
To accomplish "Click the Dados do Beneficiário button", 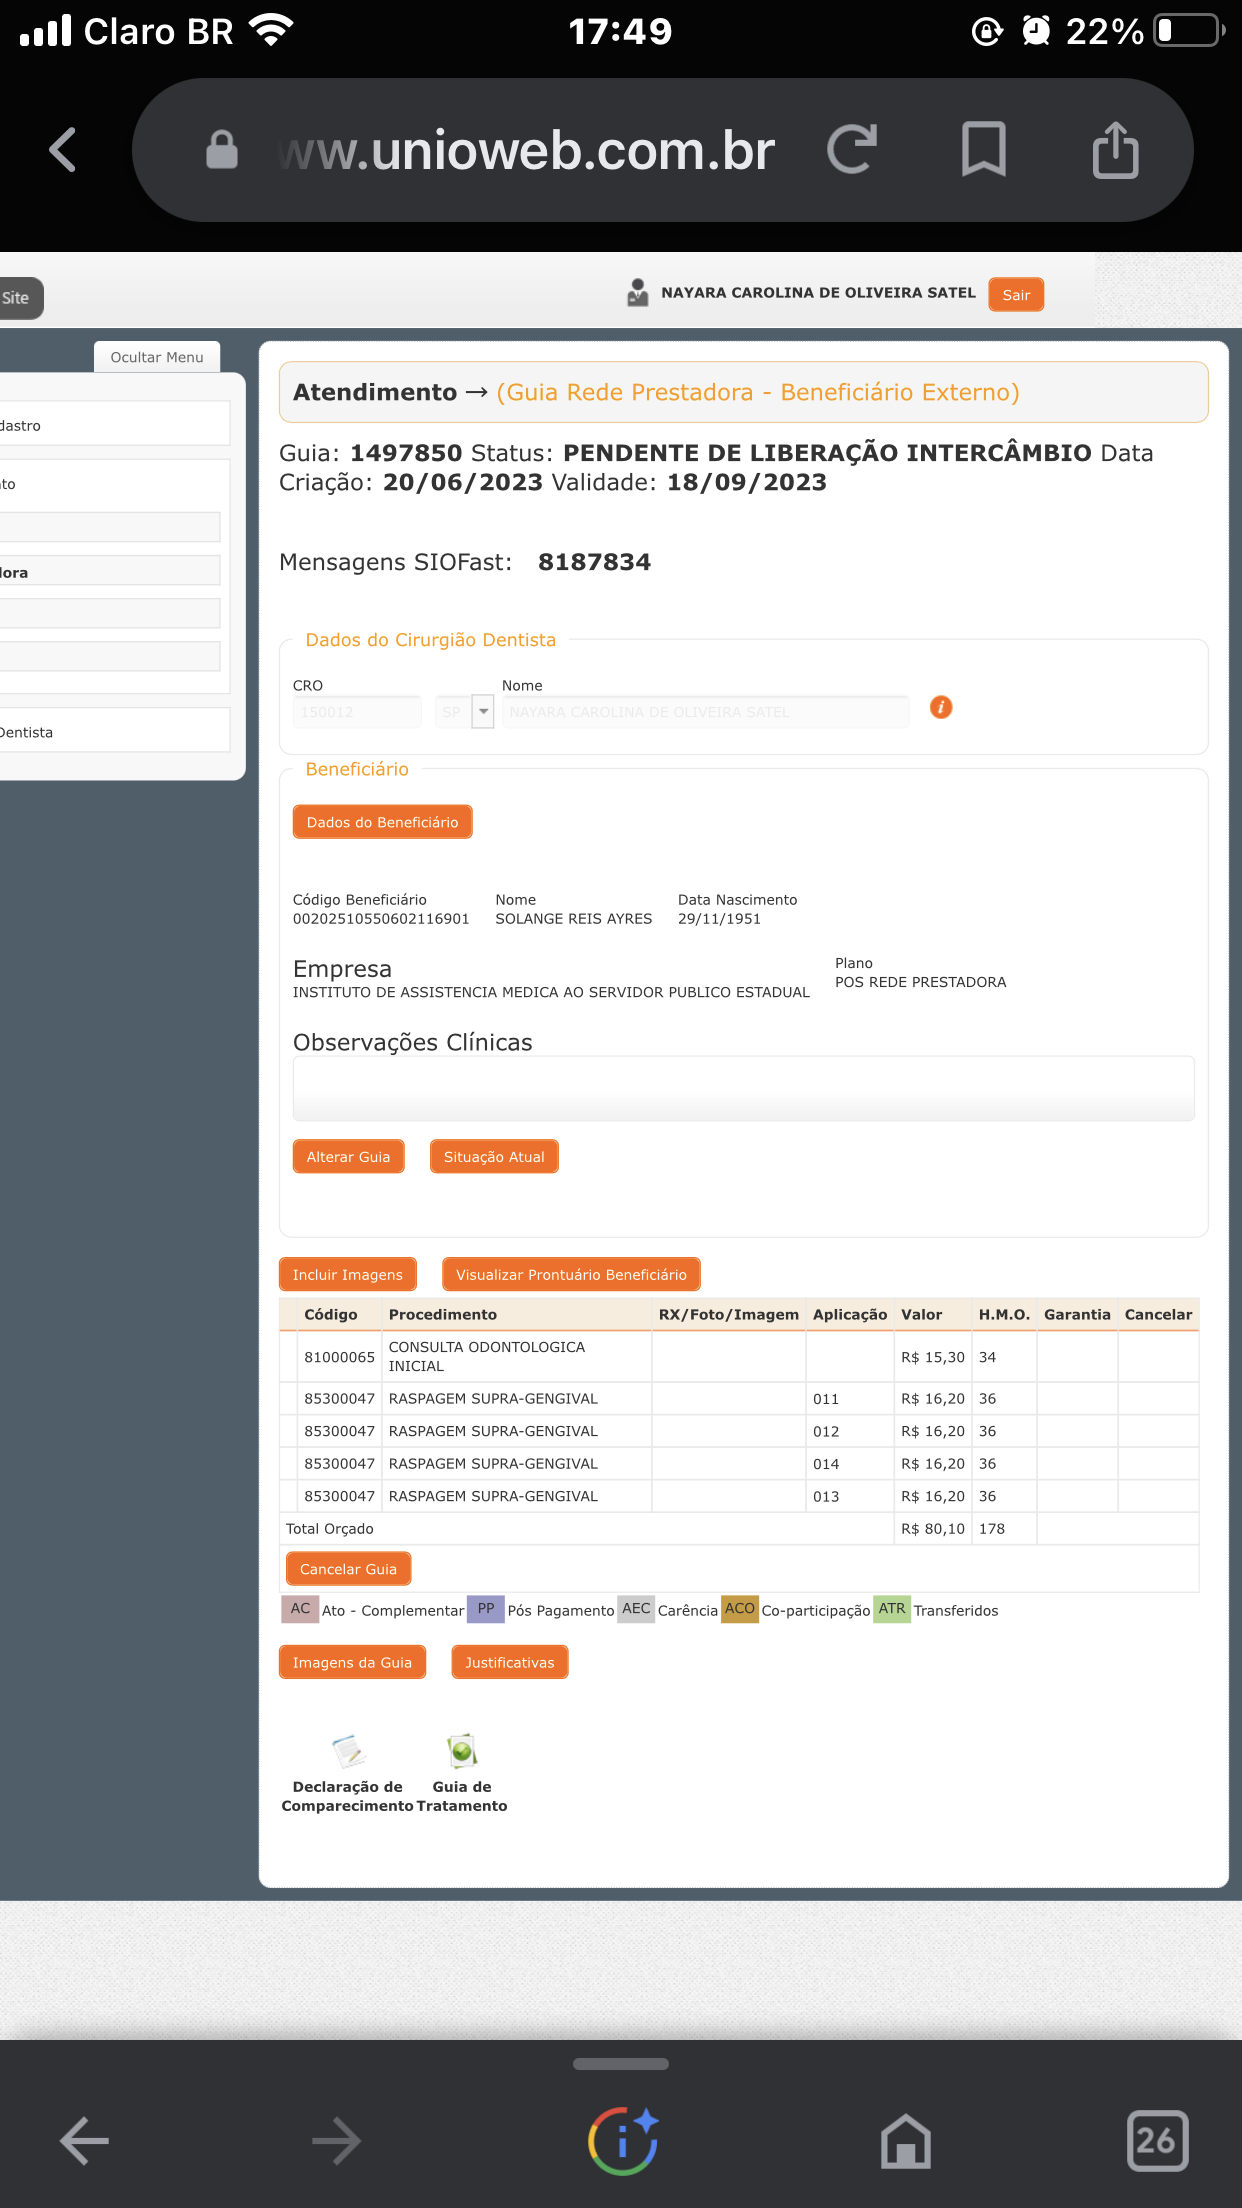I will point(382,822).
